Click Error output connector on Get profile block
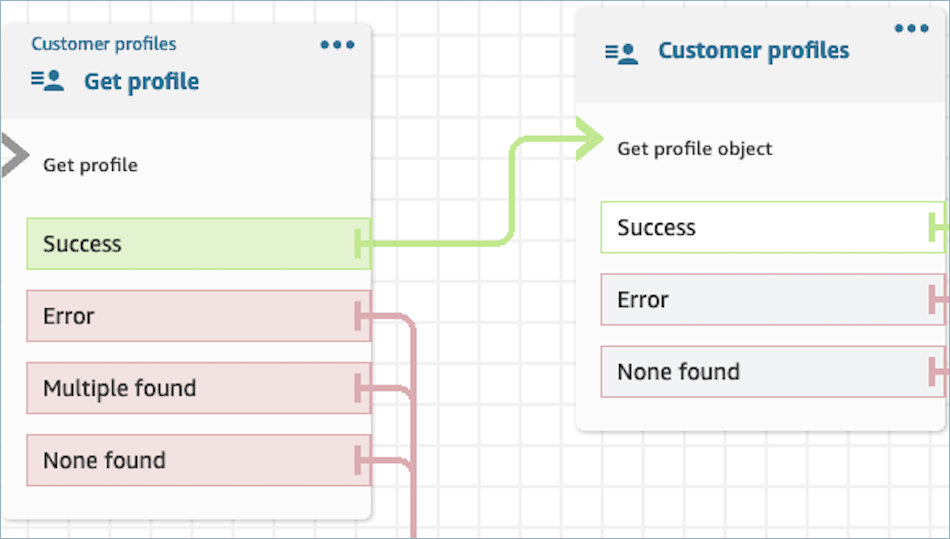The image size is (950, 539). pos(360,316)
